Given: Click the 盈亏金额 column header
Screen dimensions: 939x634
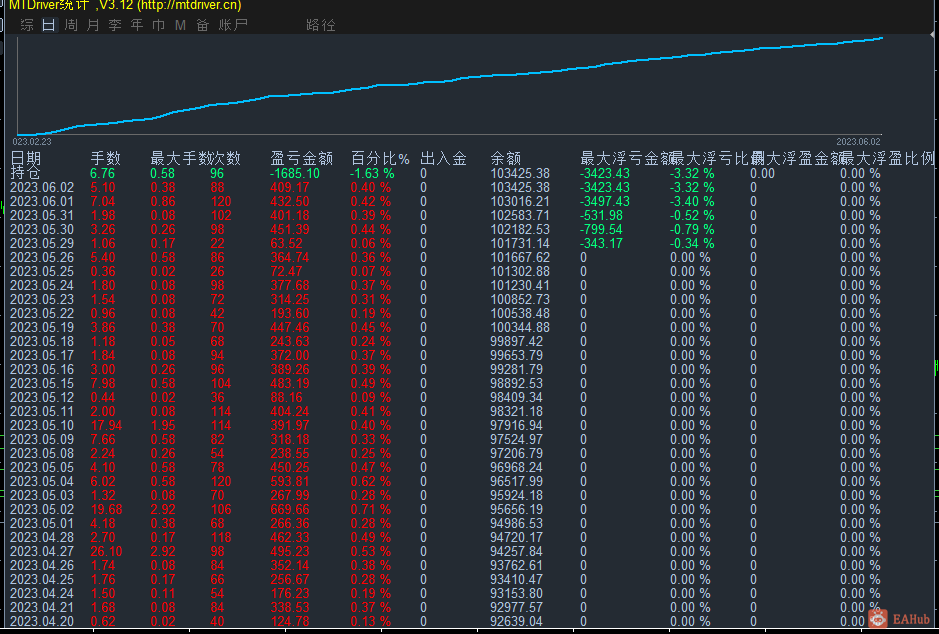Looking at the screenshot, I should tap(301, 158).
